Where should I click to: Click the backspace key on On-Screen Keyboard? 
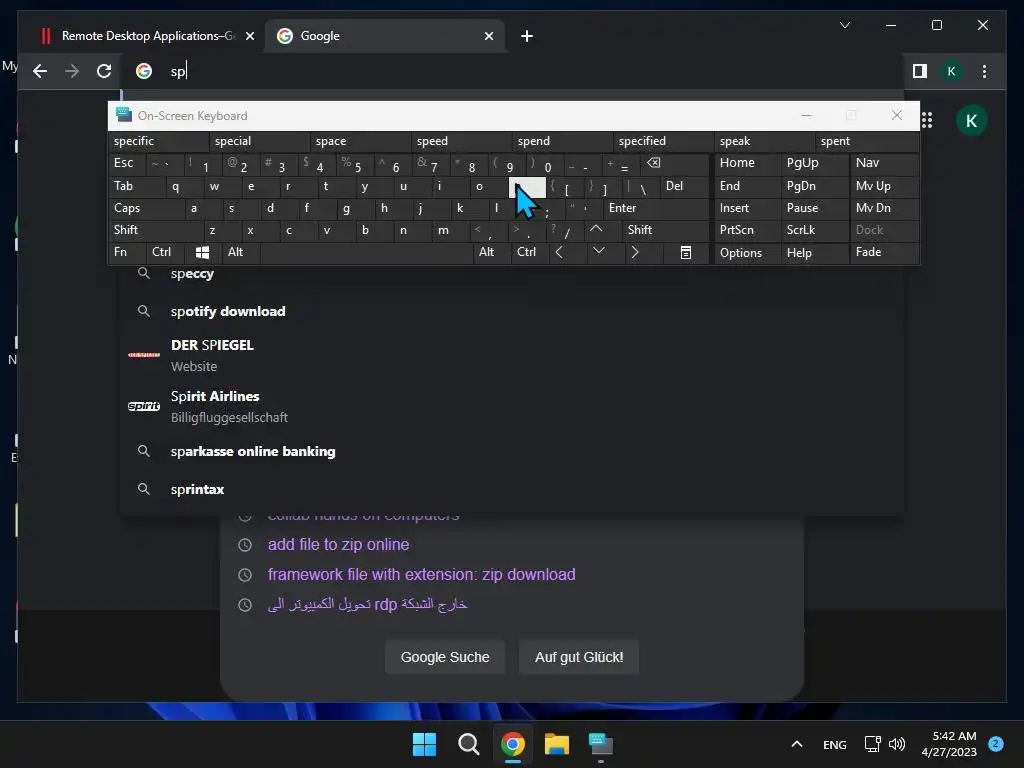point(654,163)
